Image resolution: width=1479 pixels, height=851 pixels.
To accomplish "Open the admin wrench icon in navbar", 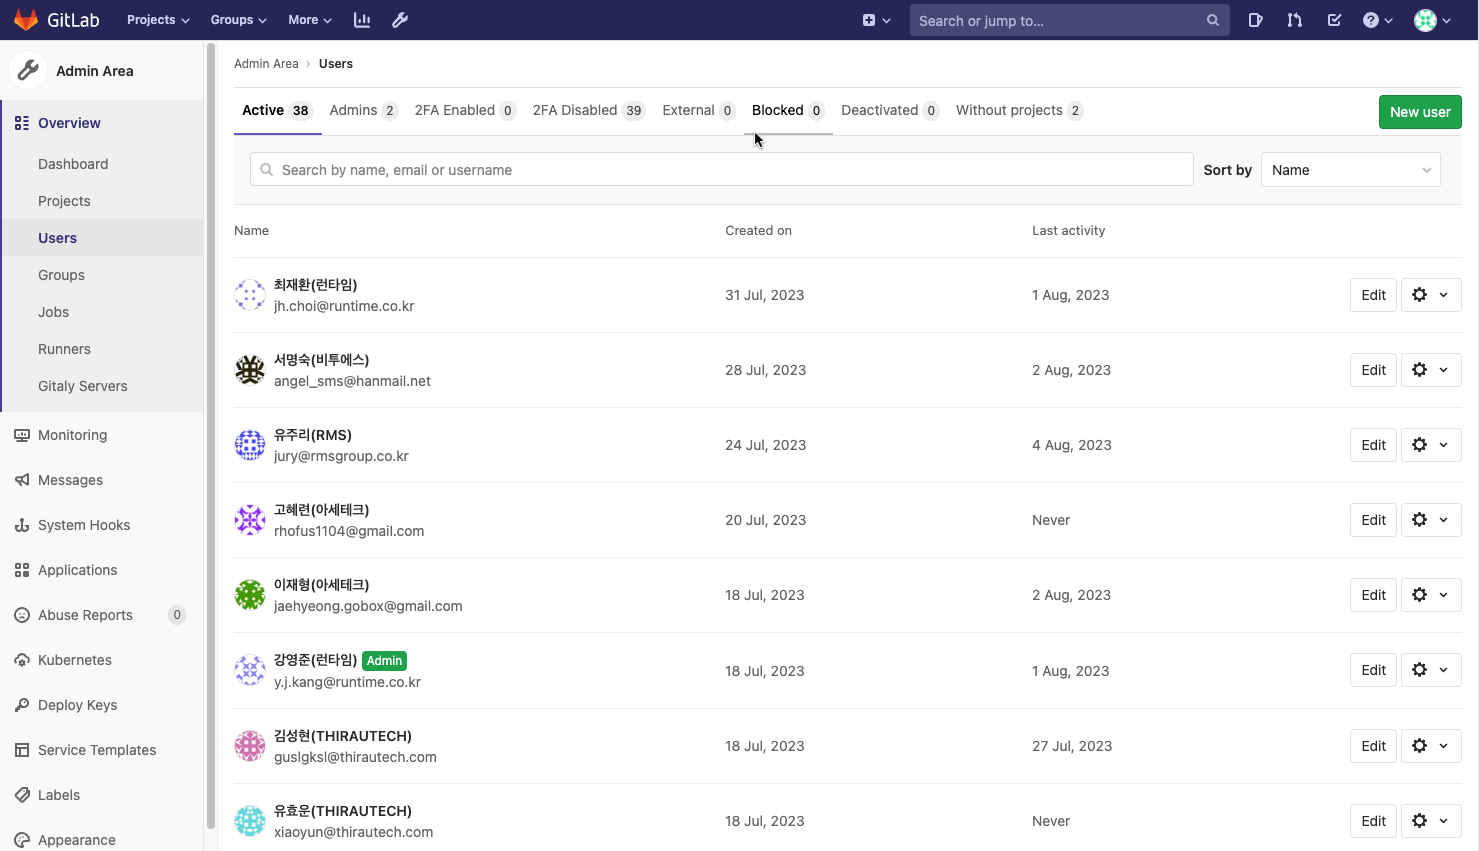I will coord(400,20).
